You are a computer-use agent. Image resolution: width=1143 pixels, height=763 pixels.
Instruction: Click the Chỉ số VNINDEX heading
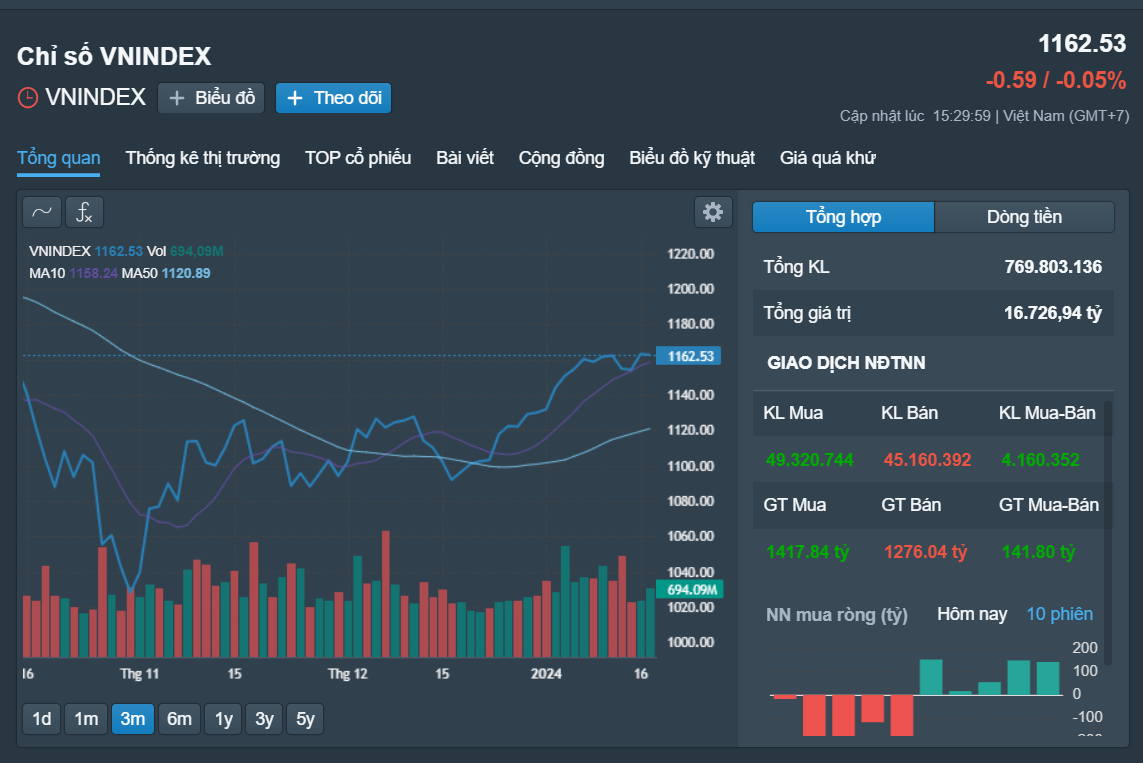coord(114,56)
